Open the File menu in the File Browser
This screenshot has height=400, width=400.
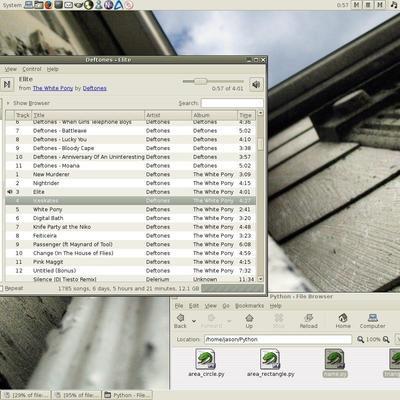pos(179,306)
